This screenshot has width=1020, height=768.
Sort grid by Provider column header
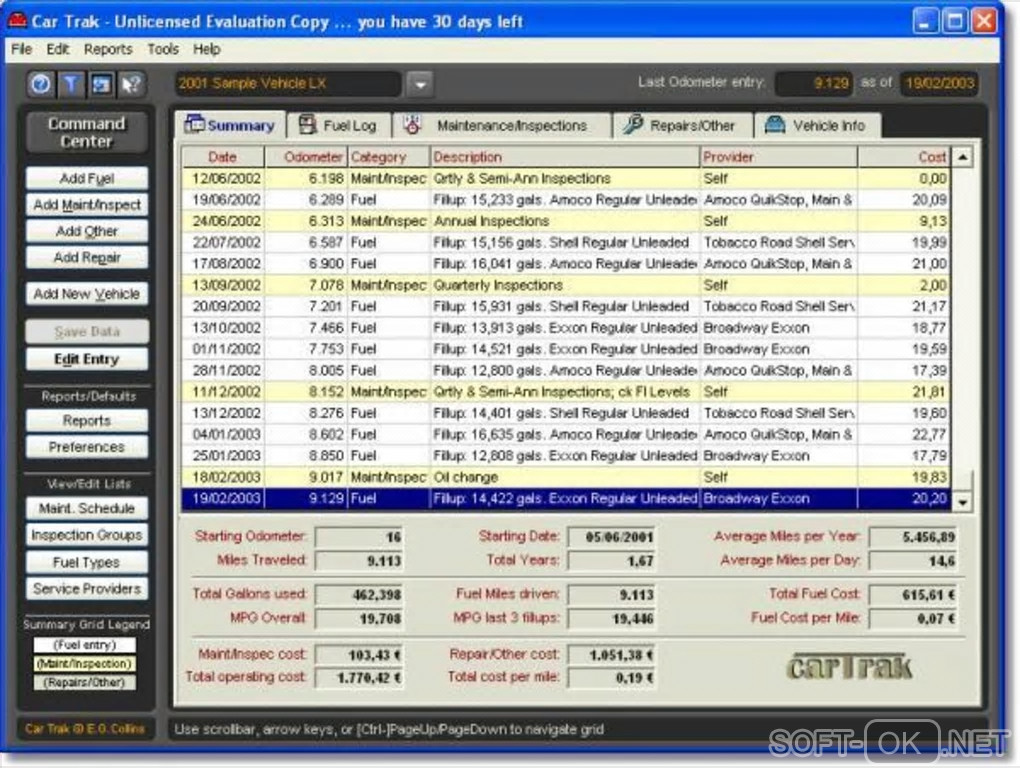point(779,157)
